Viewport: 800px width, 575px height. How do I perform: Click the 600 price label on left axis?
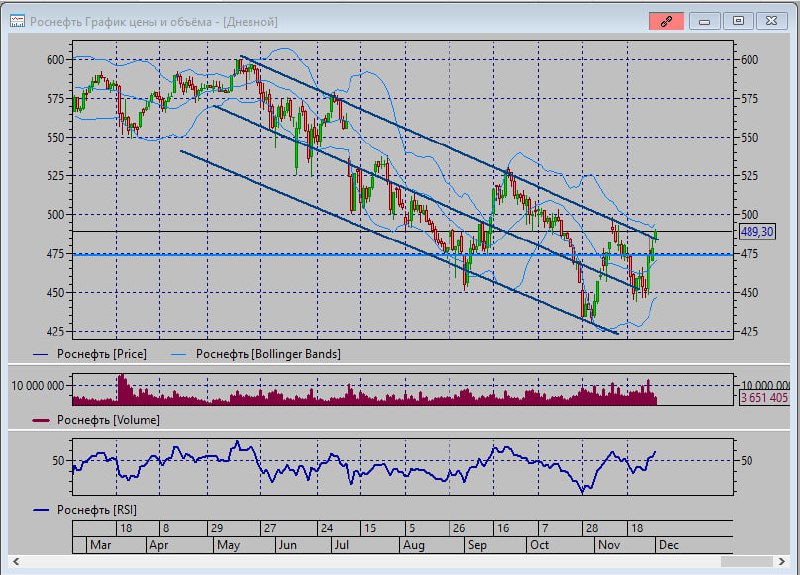55,60
